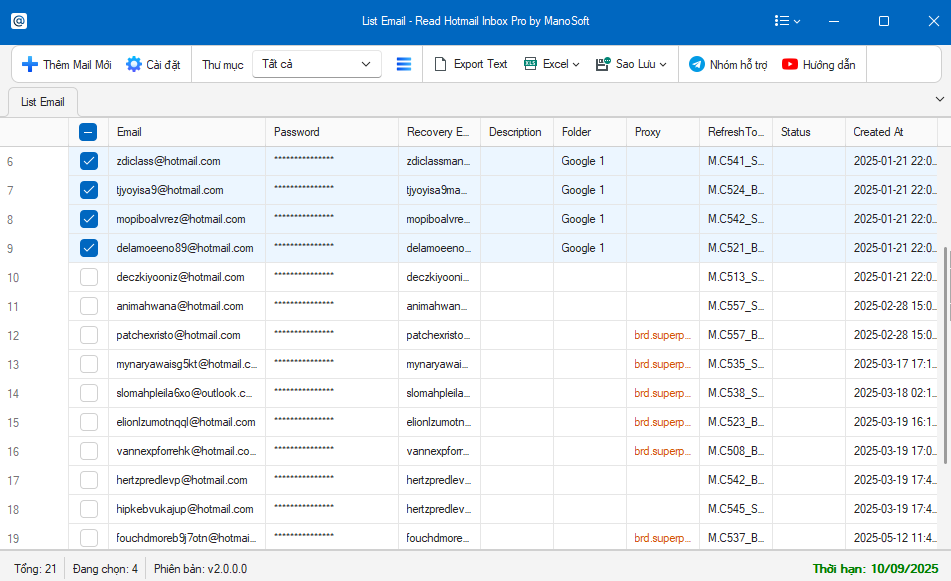951x581 pixels.
Task: Expand the tab overflow chevron at the right of the tab strip
Action: [939, 99]
